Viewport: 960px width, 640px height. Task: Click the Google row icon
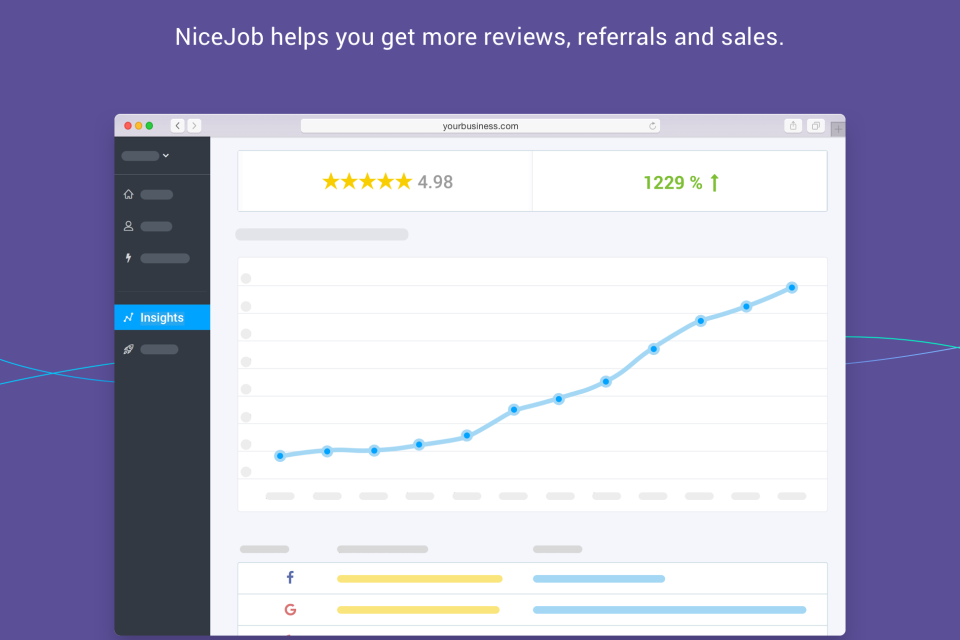[x=290, y=609]
